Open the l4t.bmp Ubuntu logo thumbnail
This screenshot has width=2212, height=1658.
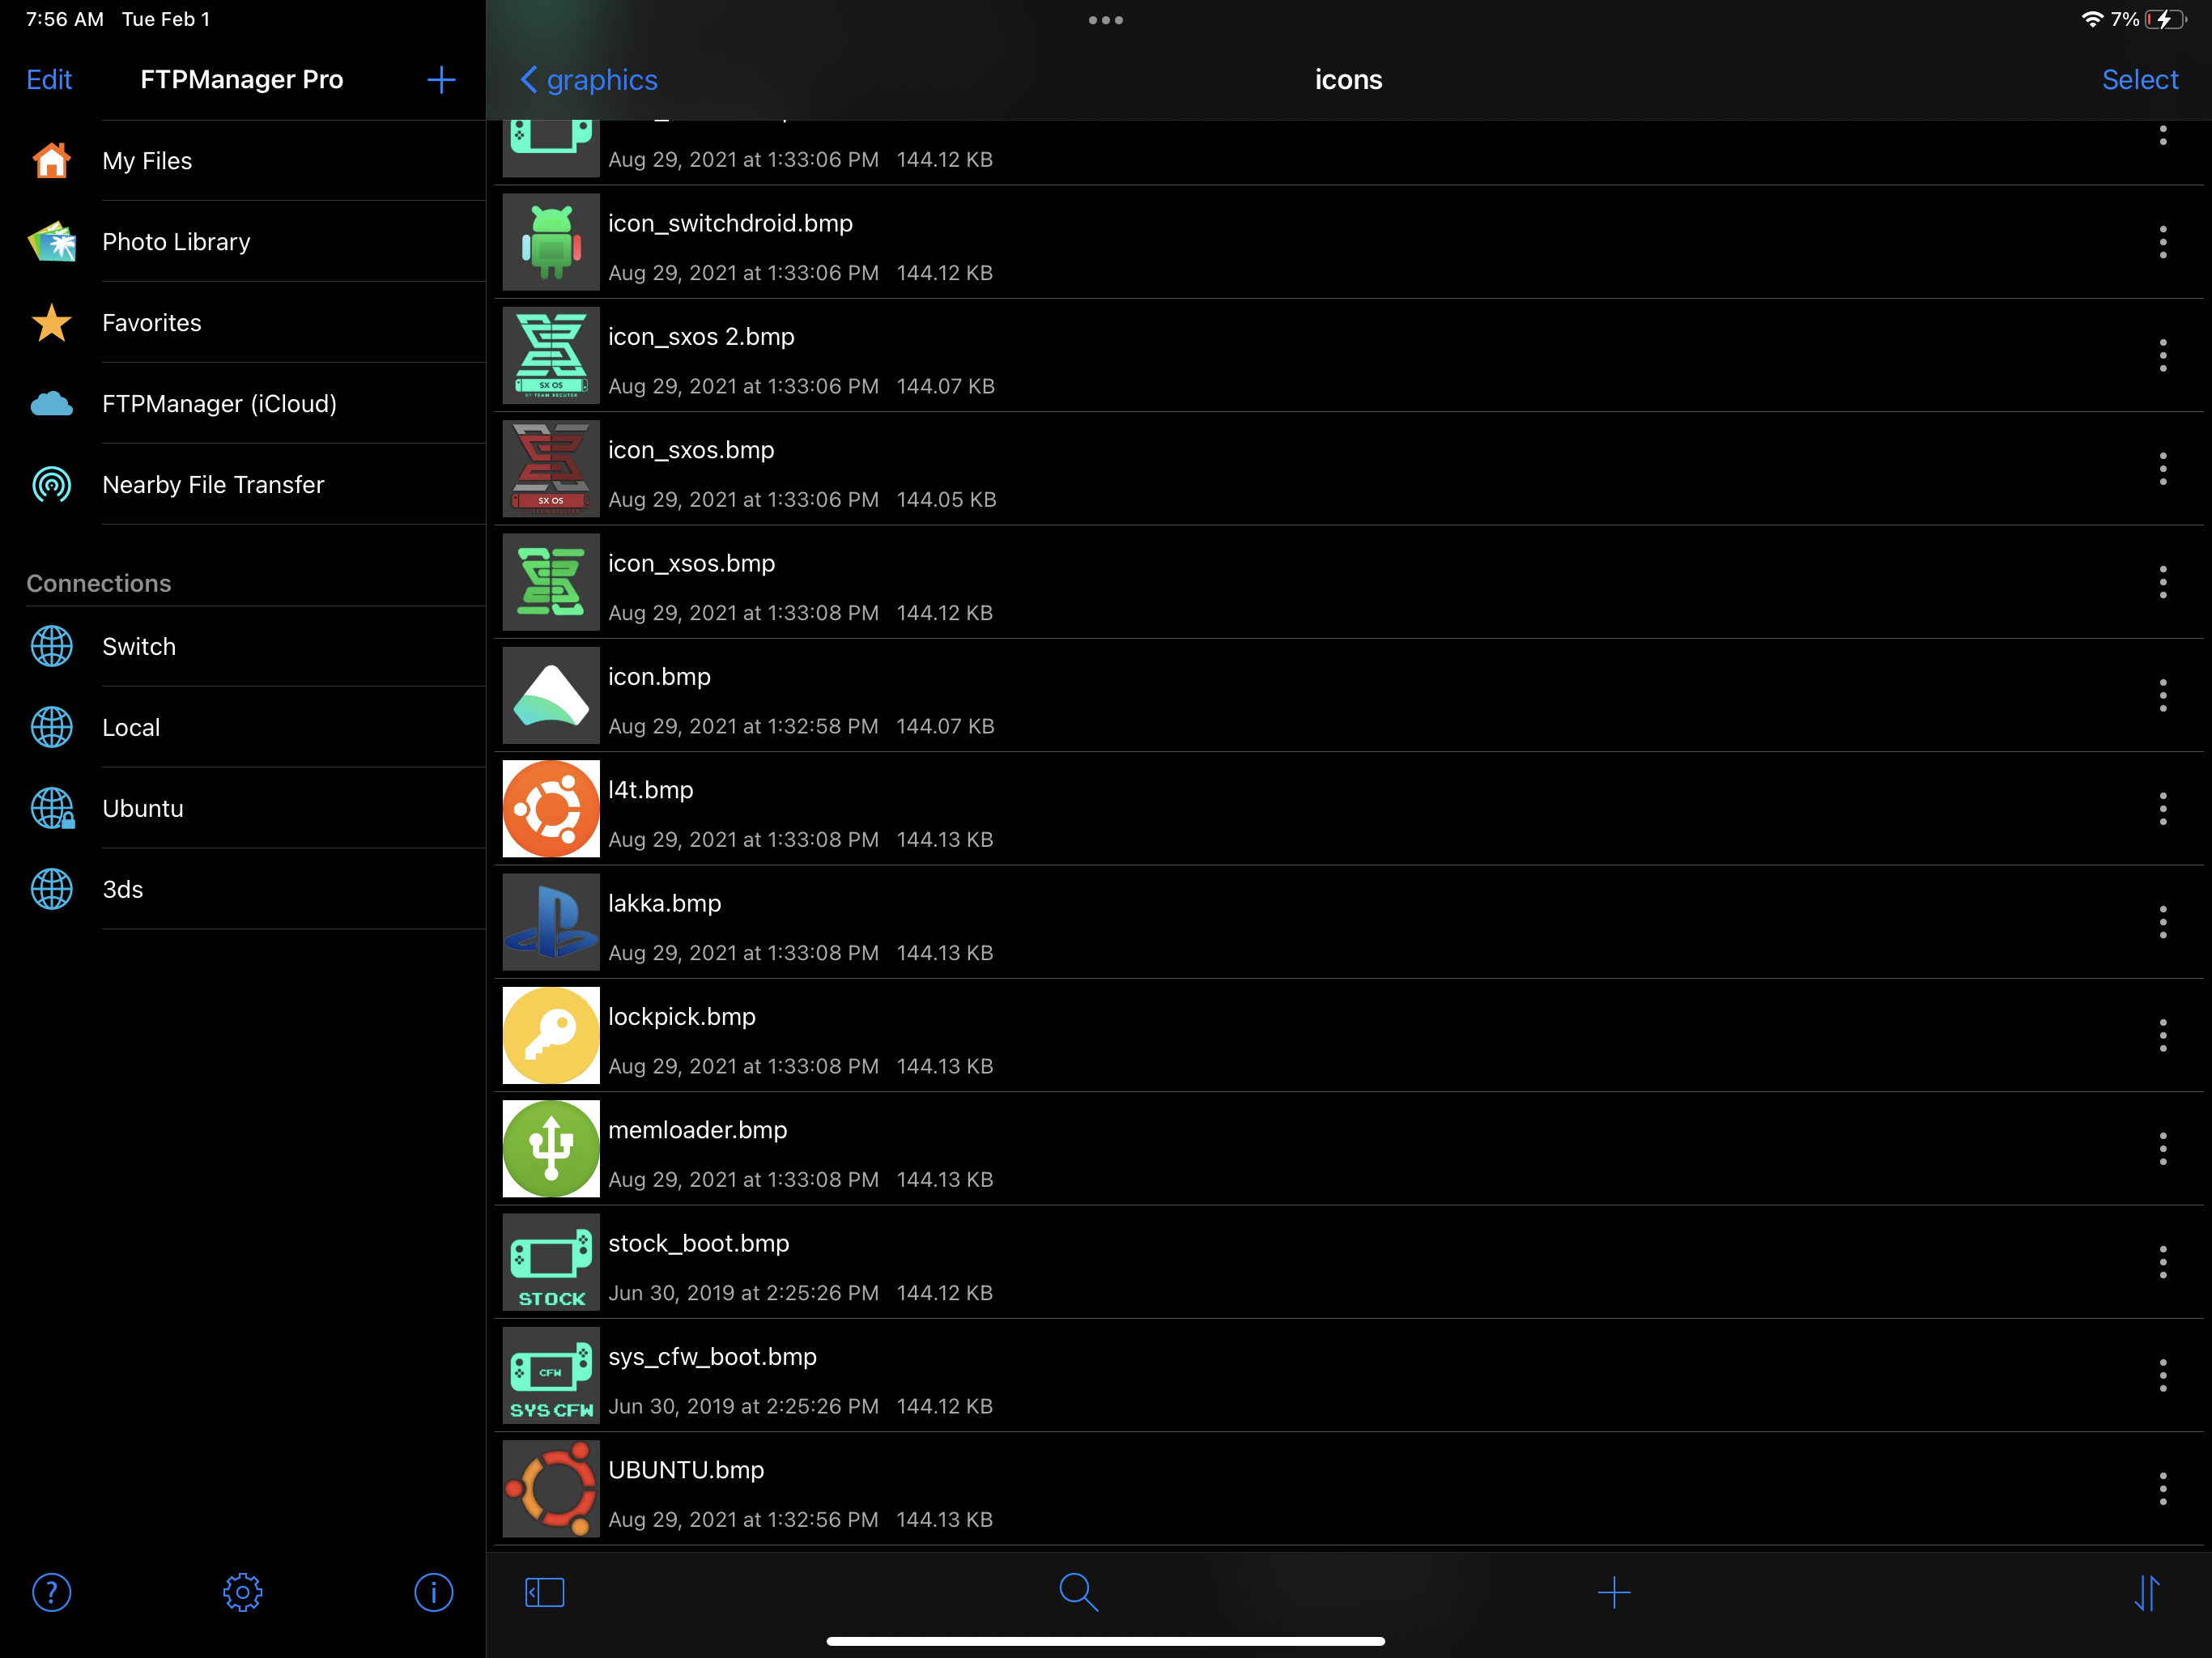coord(551,808)
